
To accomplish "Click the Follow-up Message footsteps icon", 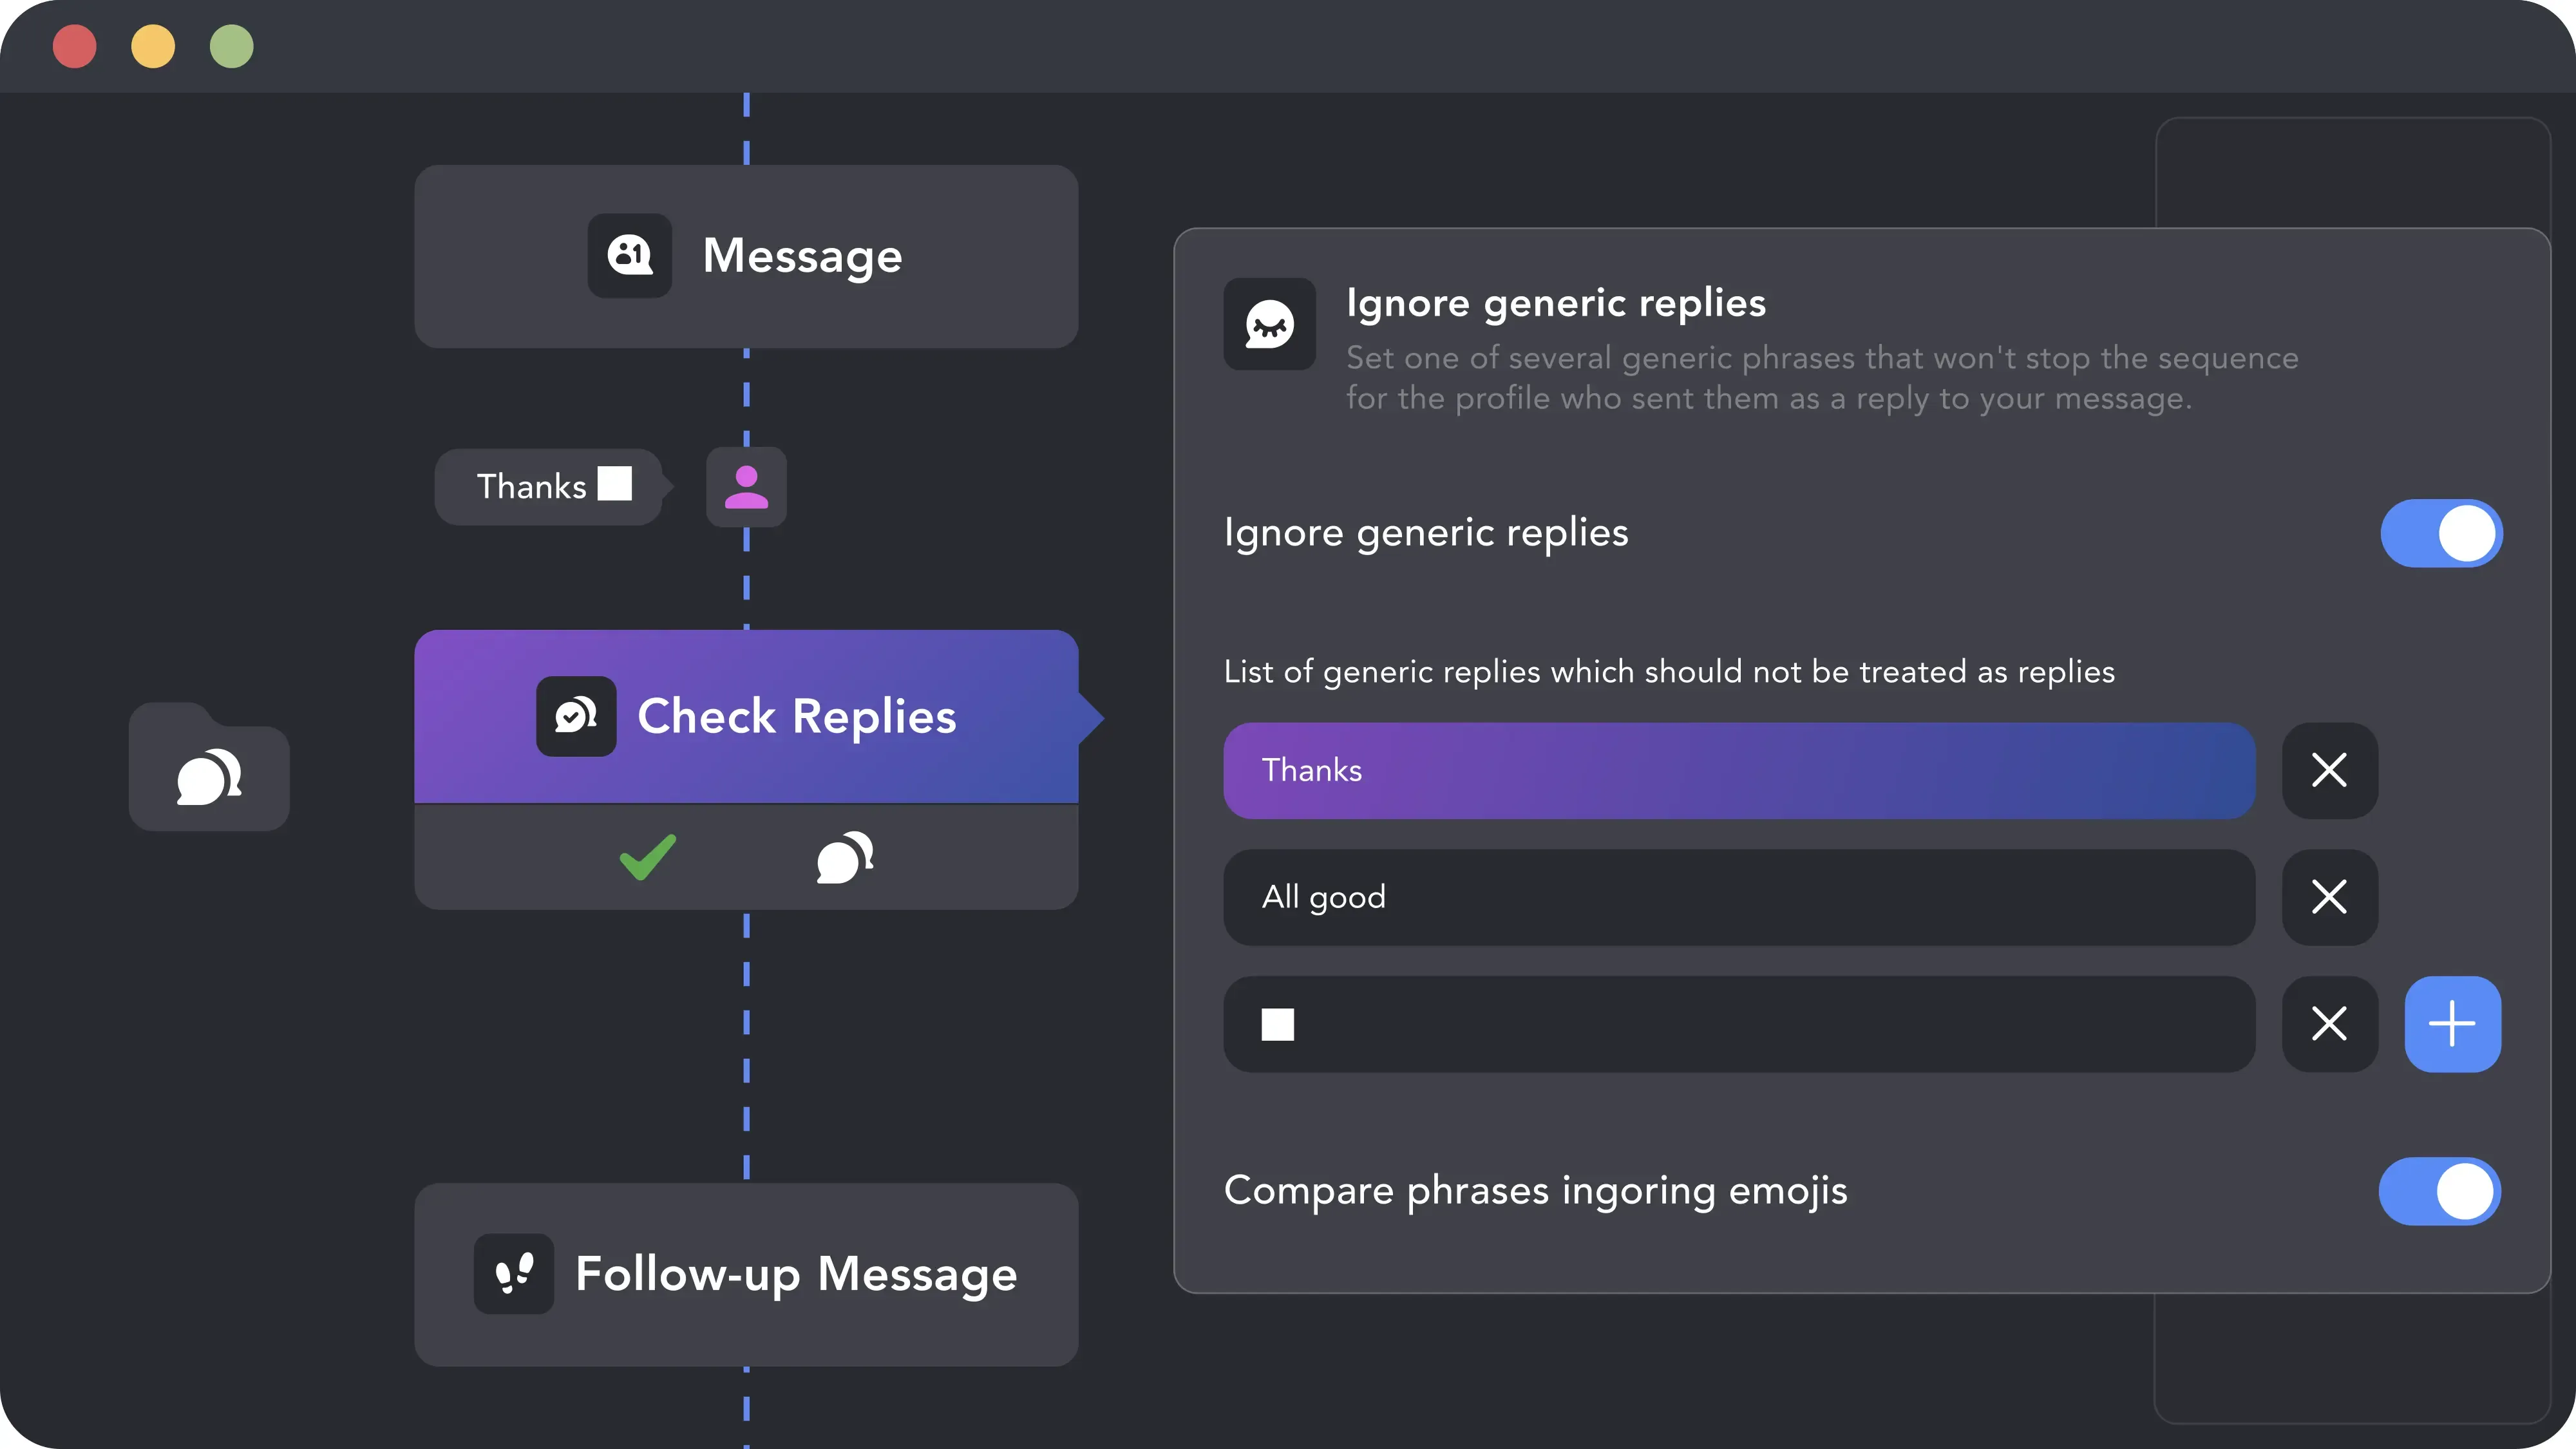I will pos(514,1273).
